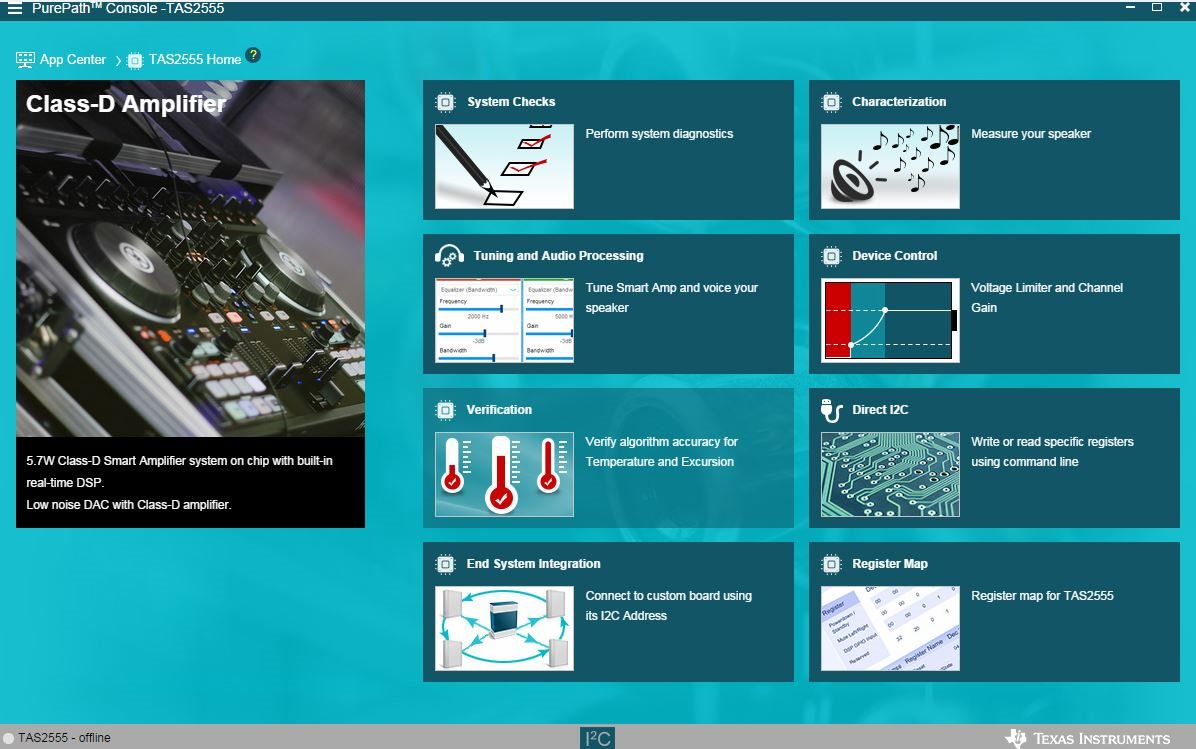
Task: Click the Direct I2C plug icon
Action: tap(831, 410)
